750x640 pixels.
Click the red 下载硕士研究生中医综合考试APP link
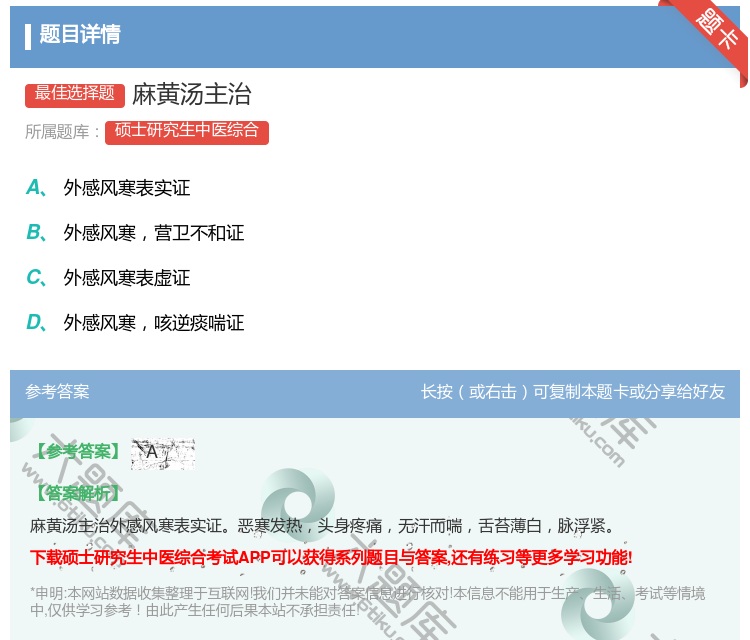click(331, 557)
